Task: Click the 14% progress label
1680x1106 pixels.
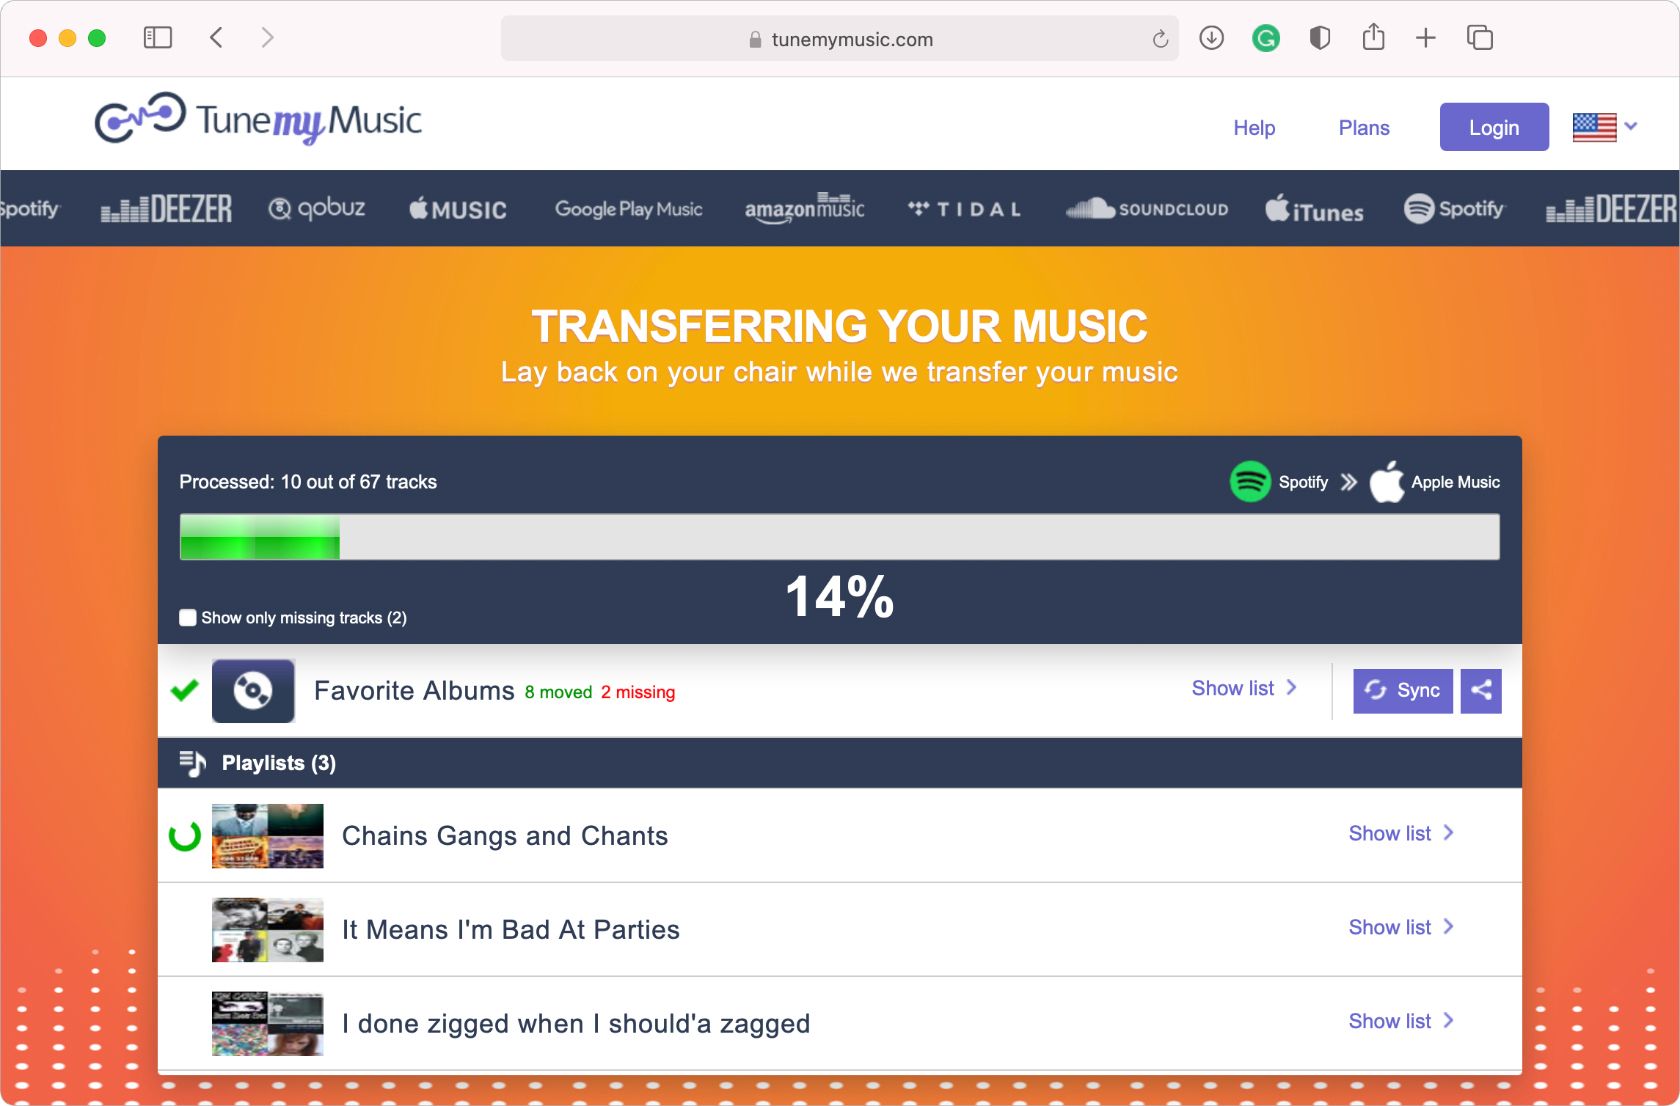Action: point(839,597)
